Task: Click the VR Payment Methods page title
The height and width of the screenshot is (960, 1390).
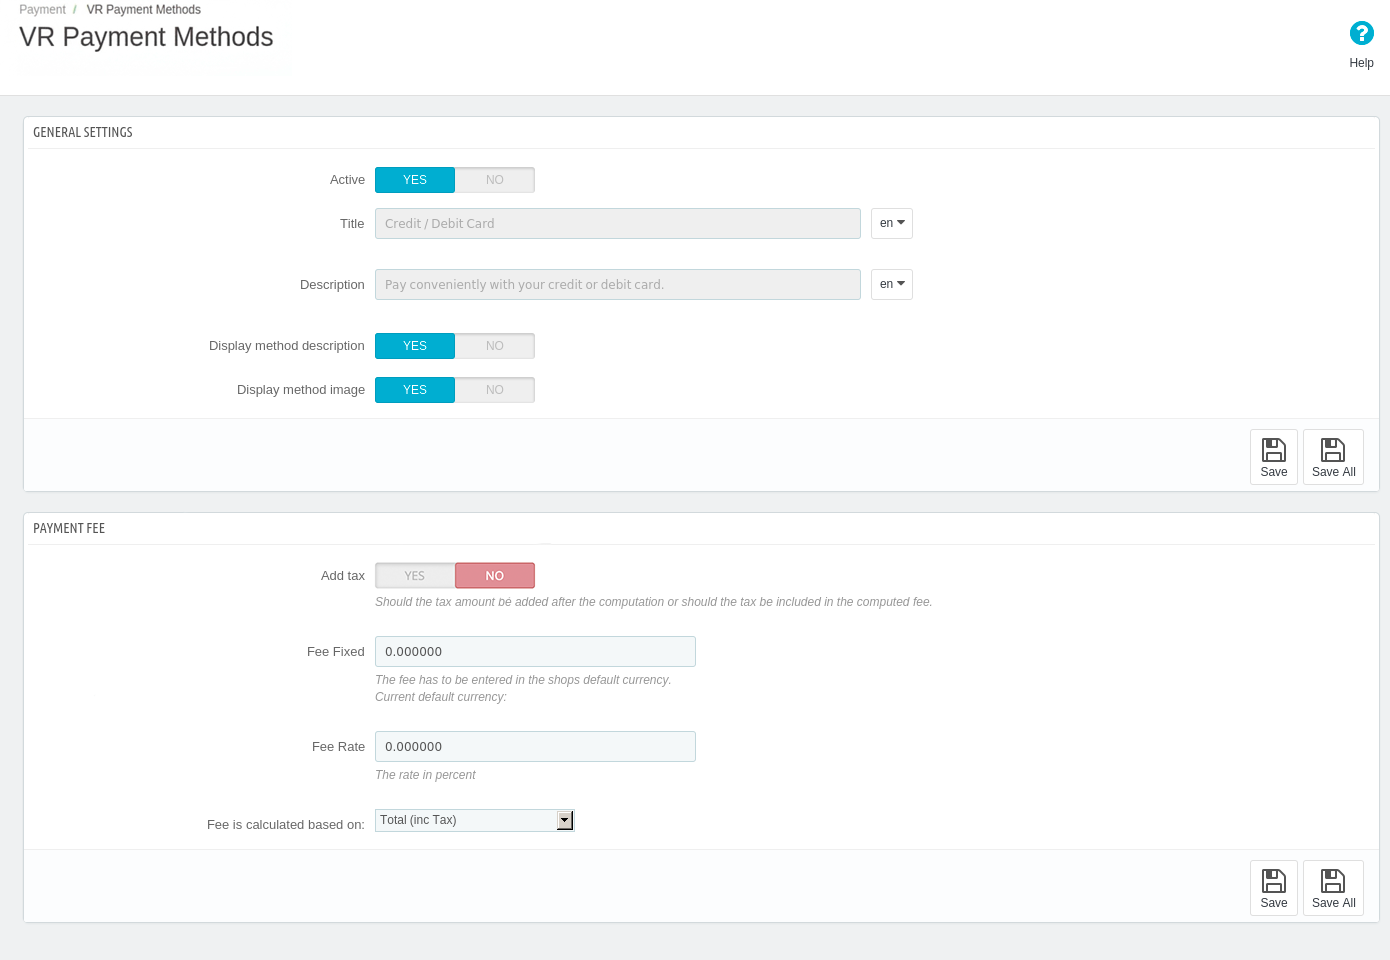Action: pos(146,37)
